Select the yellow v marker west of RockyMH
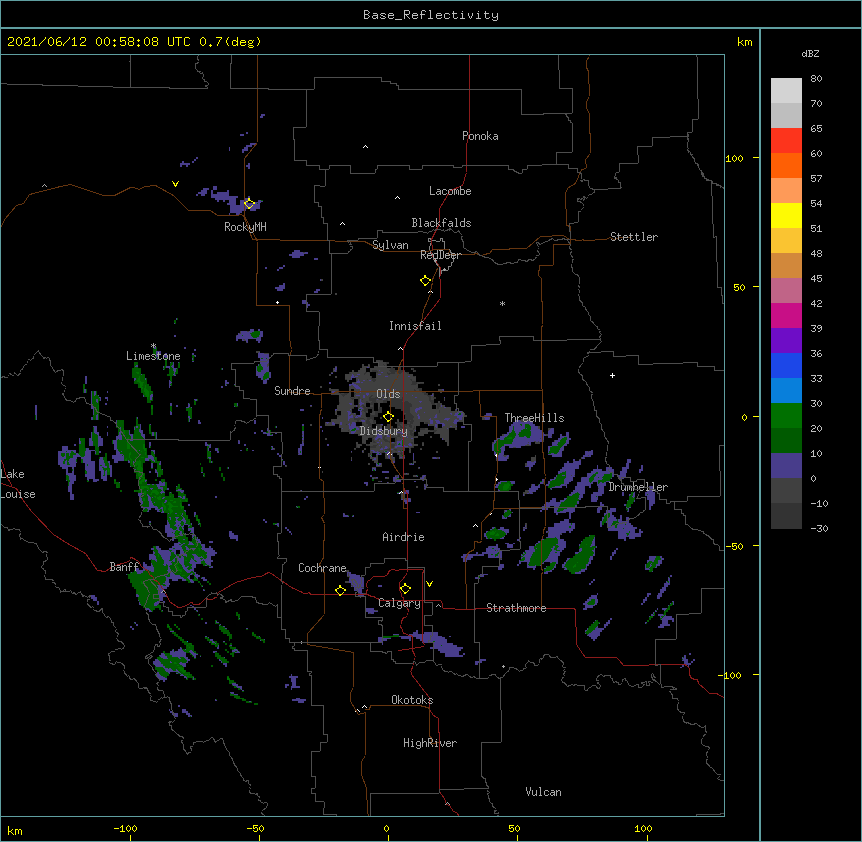The height and width of the screenshot is (842, 862). 175,184
